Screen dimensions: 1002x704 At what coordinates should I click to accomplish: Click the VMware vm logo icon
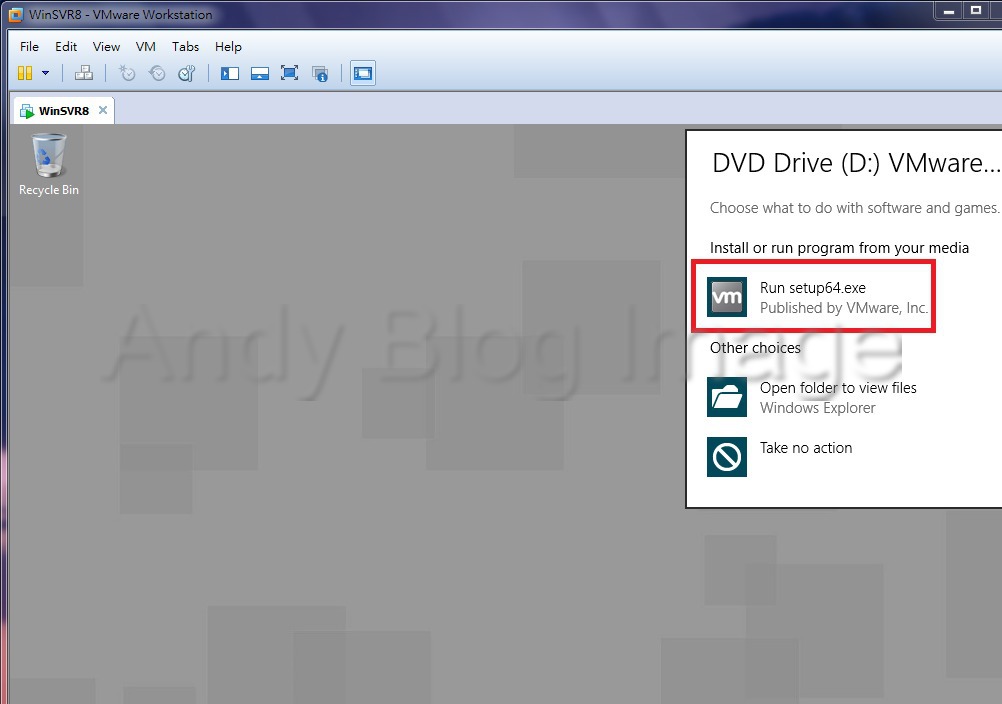click(727, 297)
